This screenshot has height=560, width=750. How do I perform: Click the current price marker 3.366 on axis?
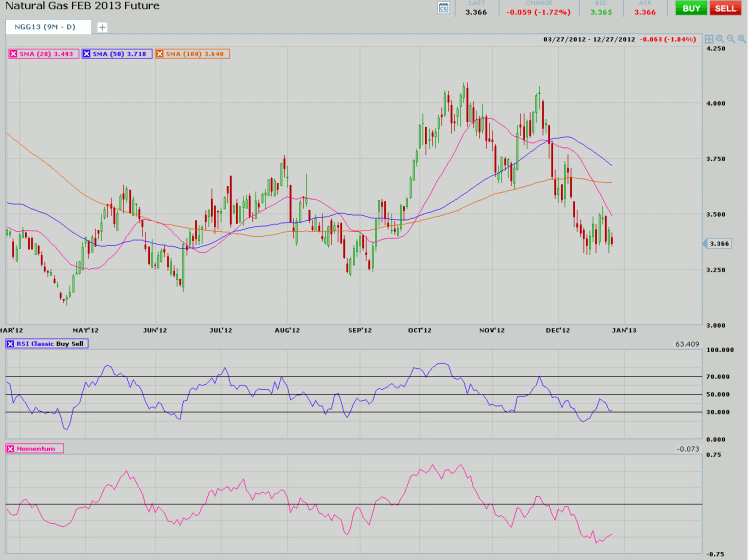[721, 244]
